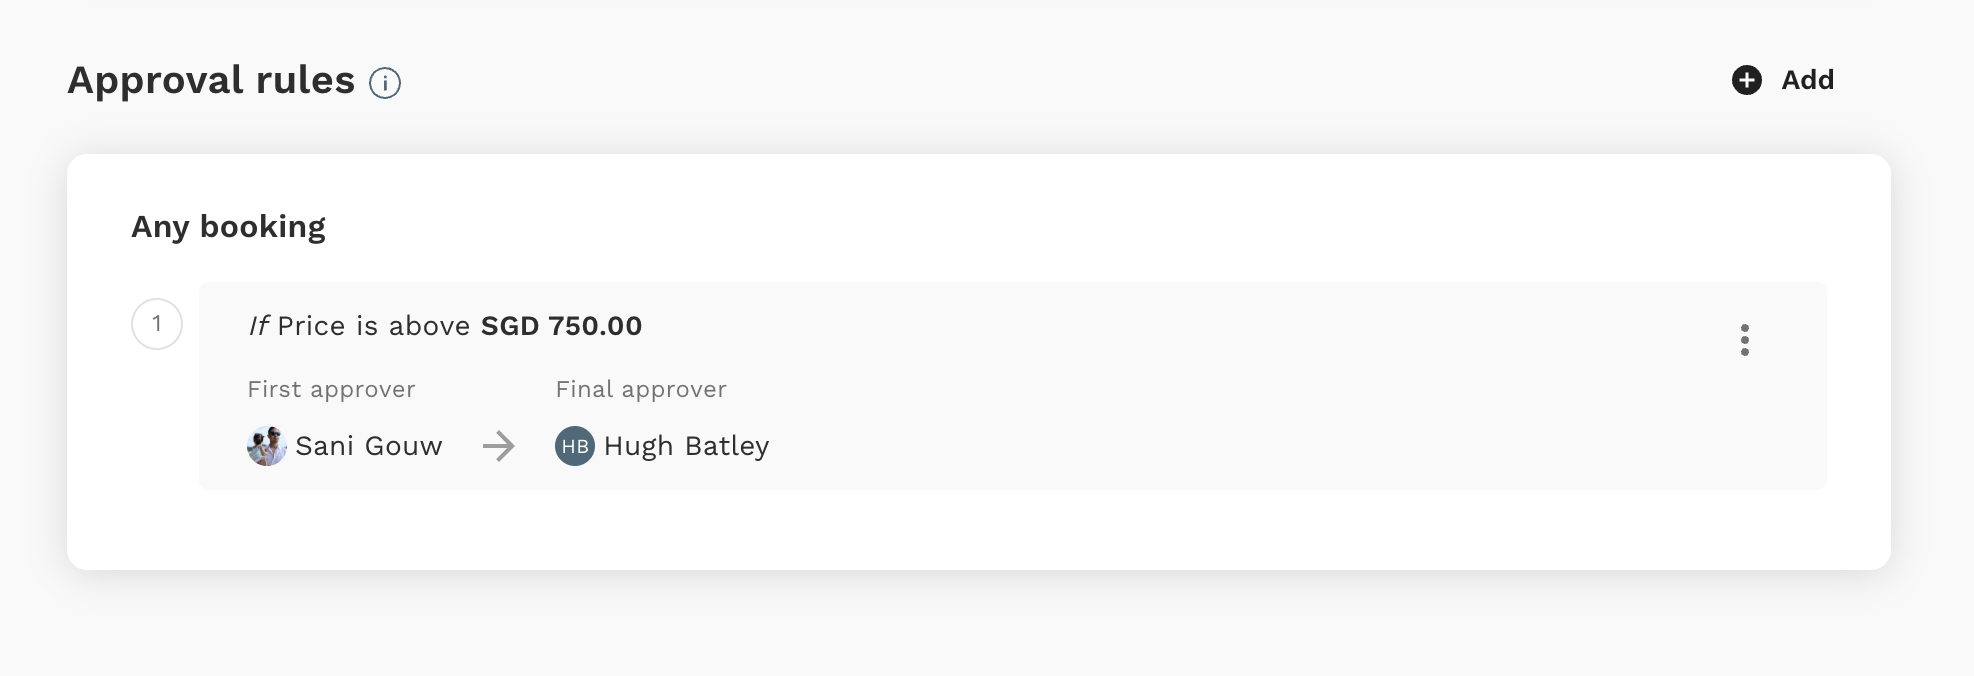Click the black plus circle icon

(1747, 80)
